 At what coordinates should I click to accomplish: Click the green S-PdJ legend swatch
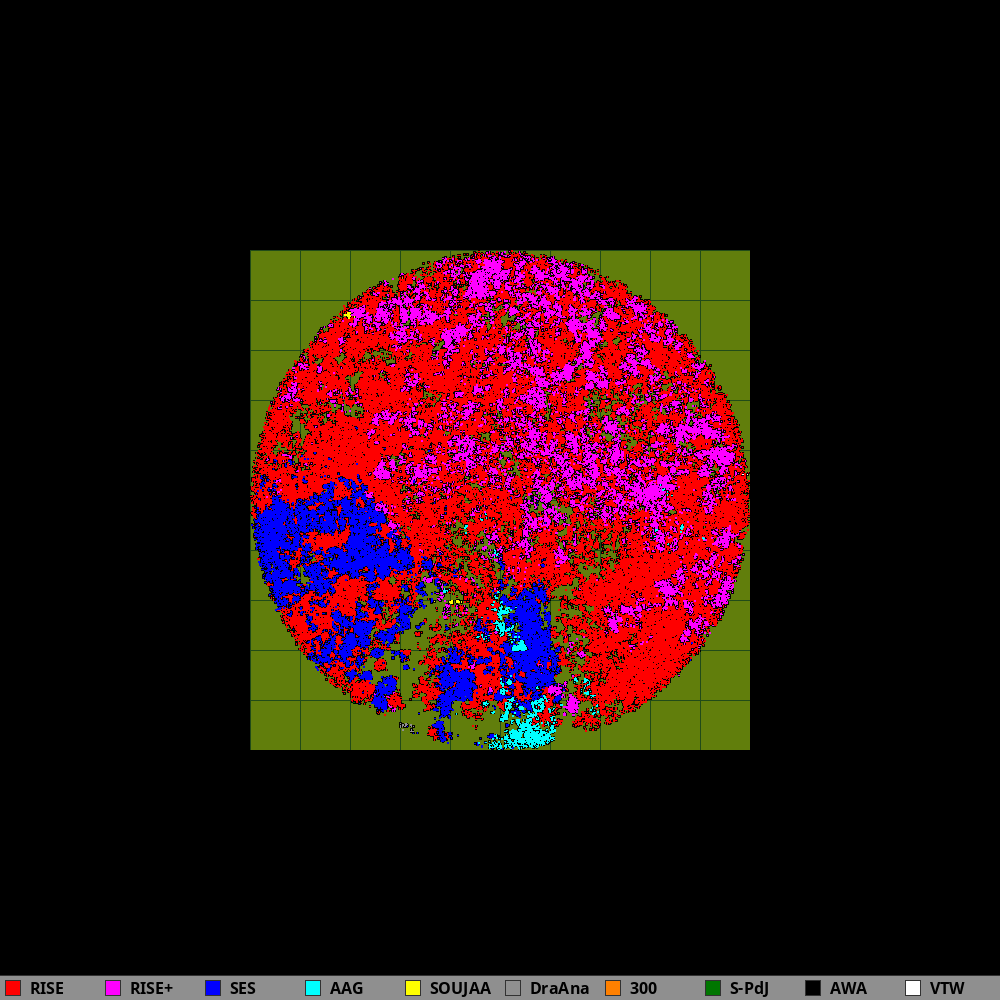(x=713, y=988)
